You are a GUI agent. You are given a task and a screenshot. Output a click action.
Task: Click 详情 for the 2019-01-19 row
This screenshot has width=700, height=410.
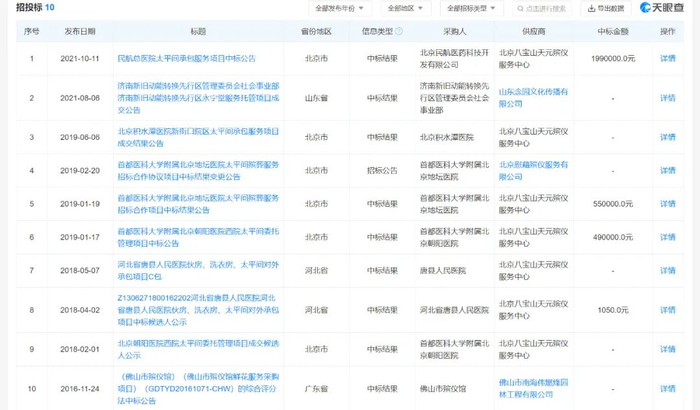click(668, 204)
